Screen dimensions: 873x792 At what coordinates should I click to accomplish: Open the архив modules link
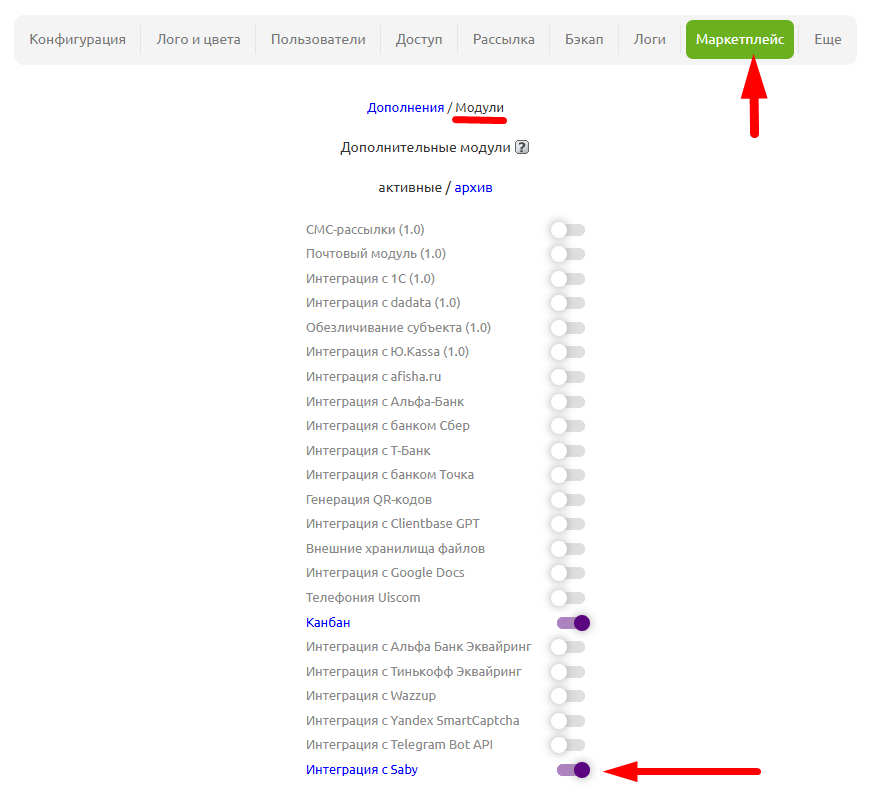tap(473, 187)
